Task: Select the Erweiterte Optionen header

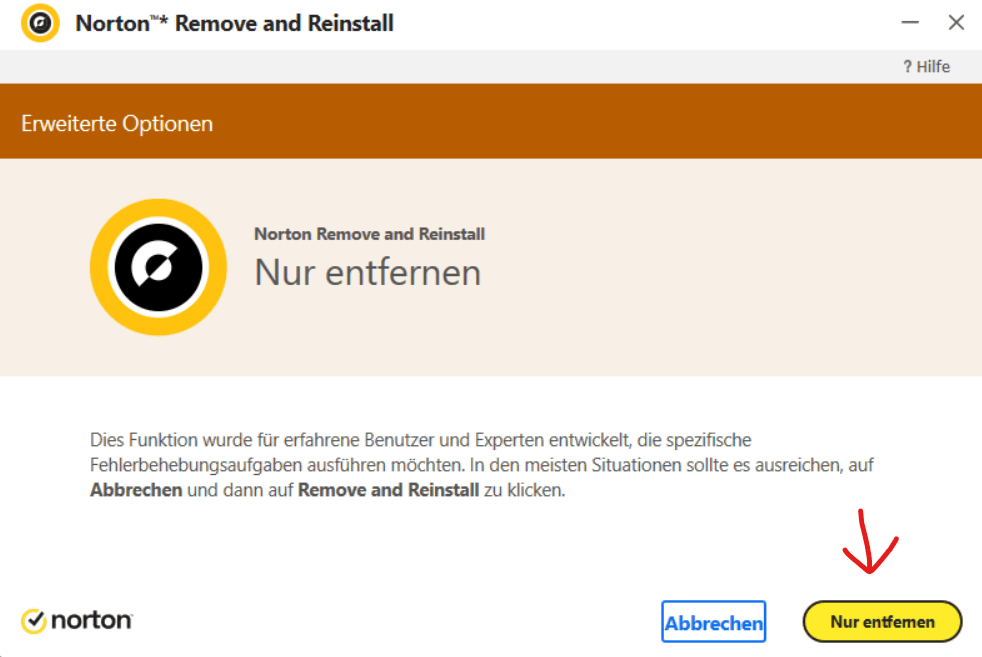Action: [x=117, y=123]
